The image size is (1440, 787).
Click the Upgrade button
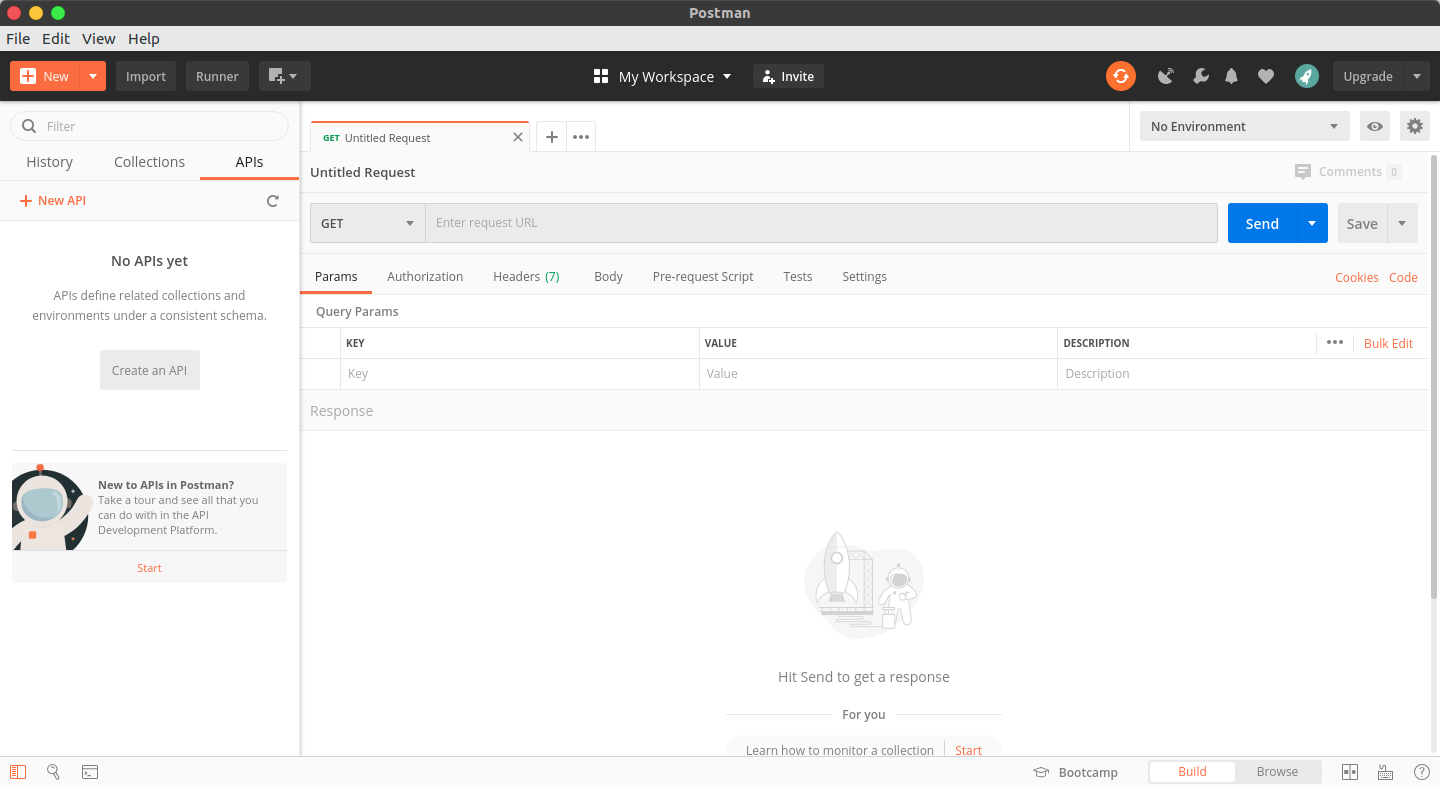coord(1367,76)
